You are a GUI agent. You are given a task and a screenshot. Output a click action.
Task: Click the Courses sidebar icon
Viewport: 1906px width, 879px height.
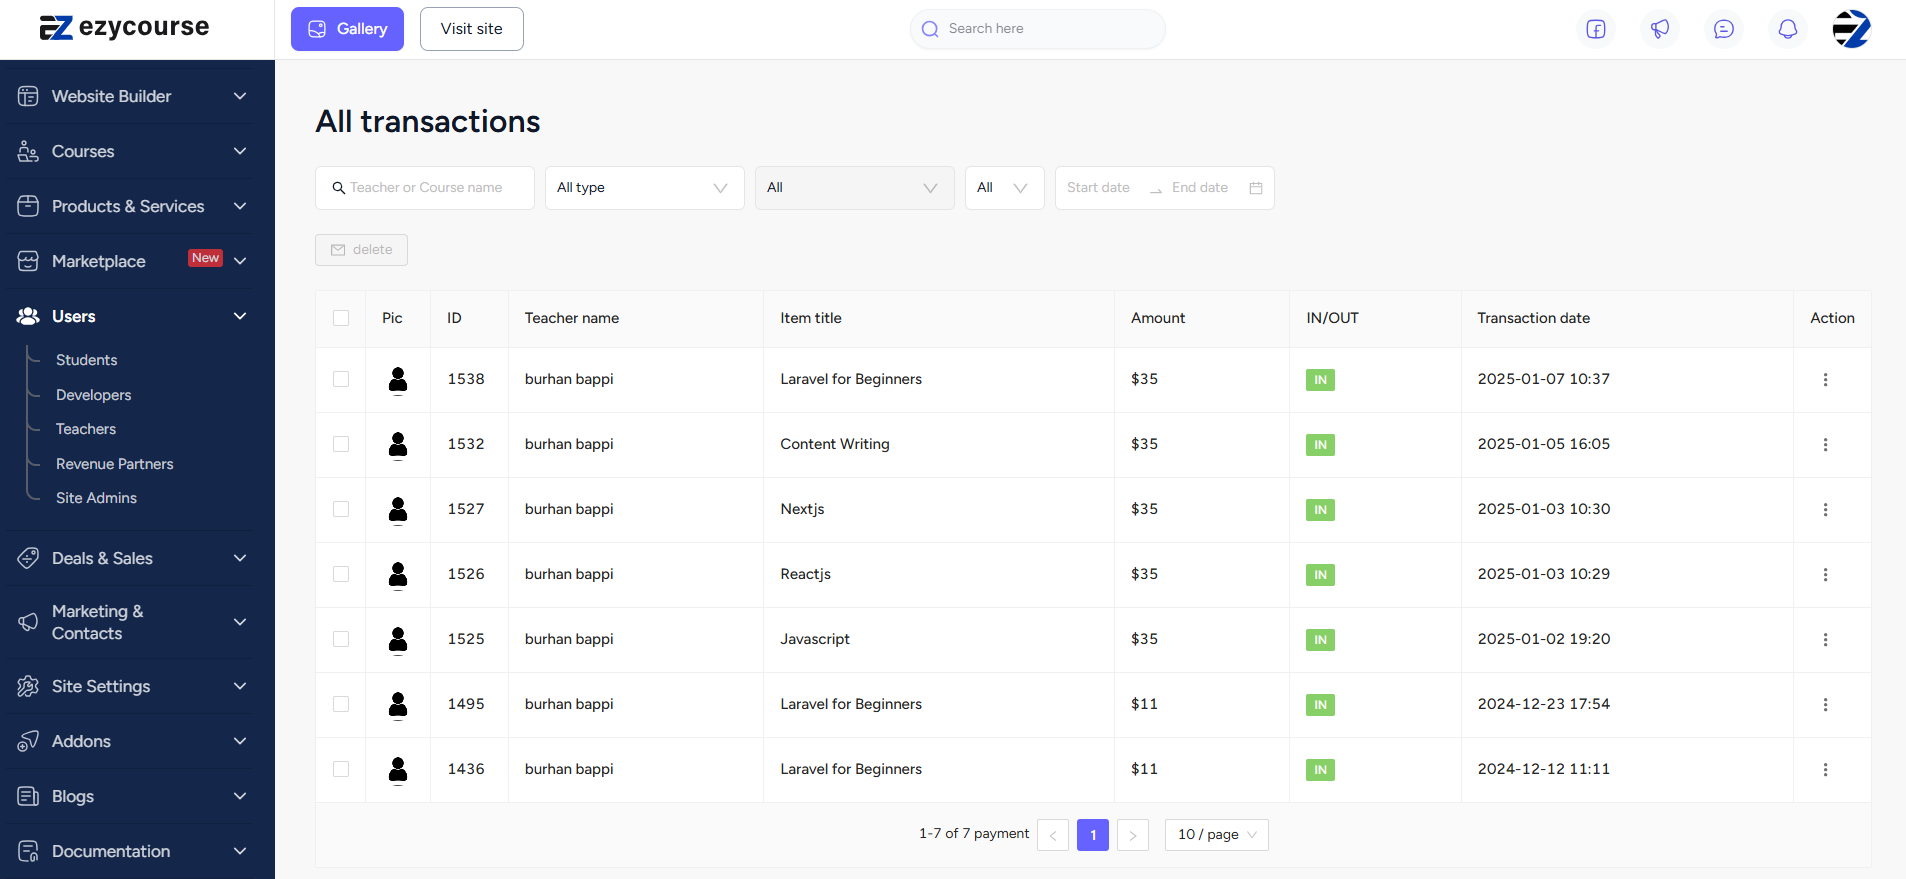pyautogui.click(x=28, y=151)
